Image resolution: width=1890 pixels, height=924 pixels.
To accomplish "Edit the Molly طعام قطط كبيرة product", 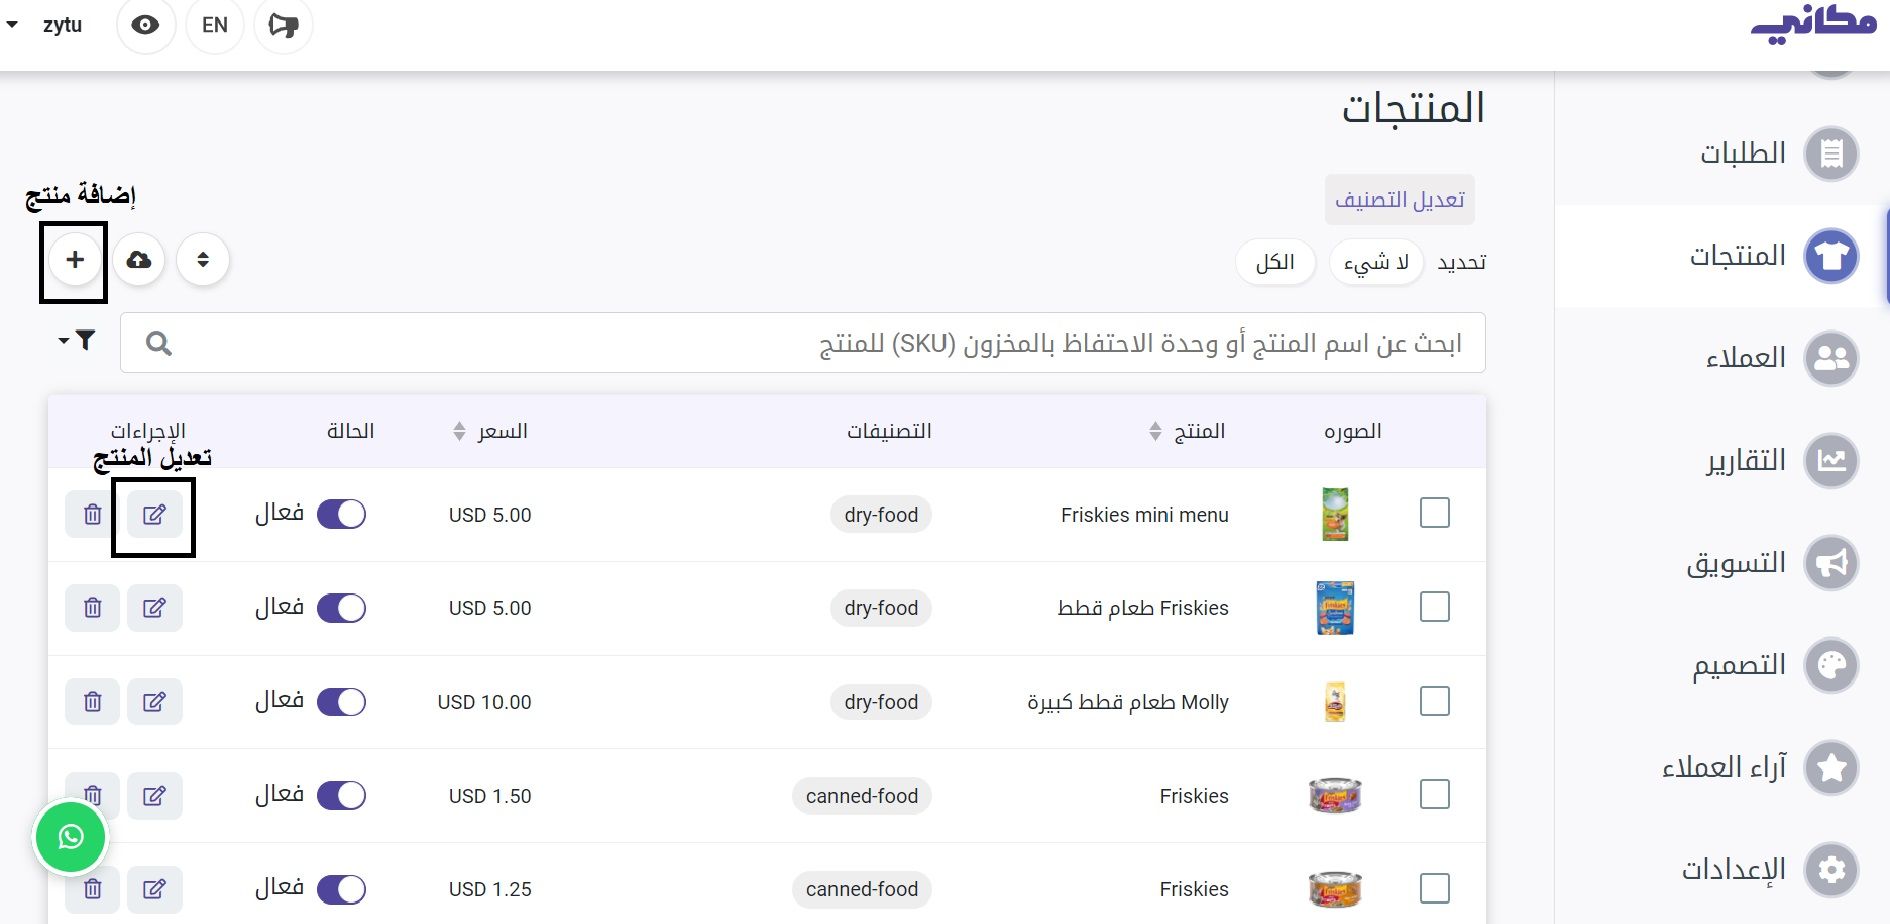I will [154, 702].
